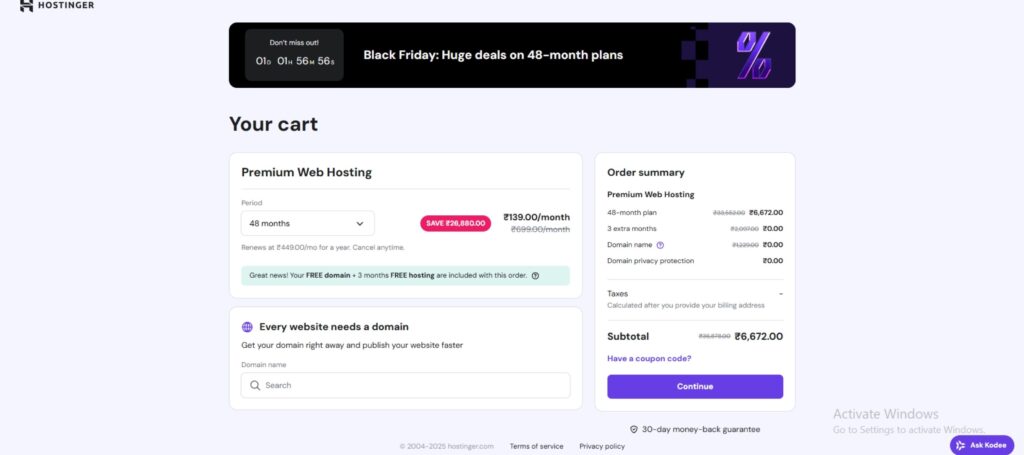1024x455 pixels.
Task: Click the purple percent graphic in banner
Action: click(753, 55)
